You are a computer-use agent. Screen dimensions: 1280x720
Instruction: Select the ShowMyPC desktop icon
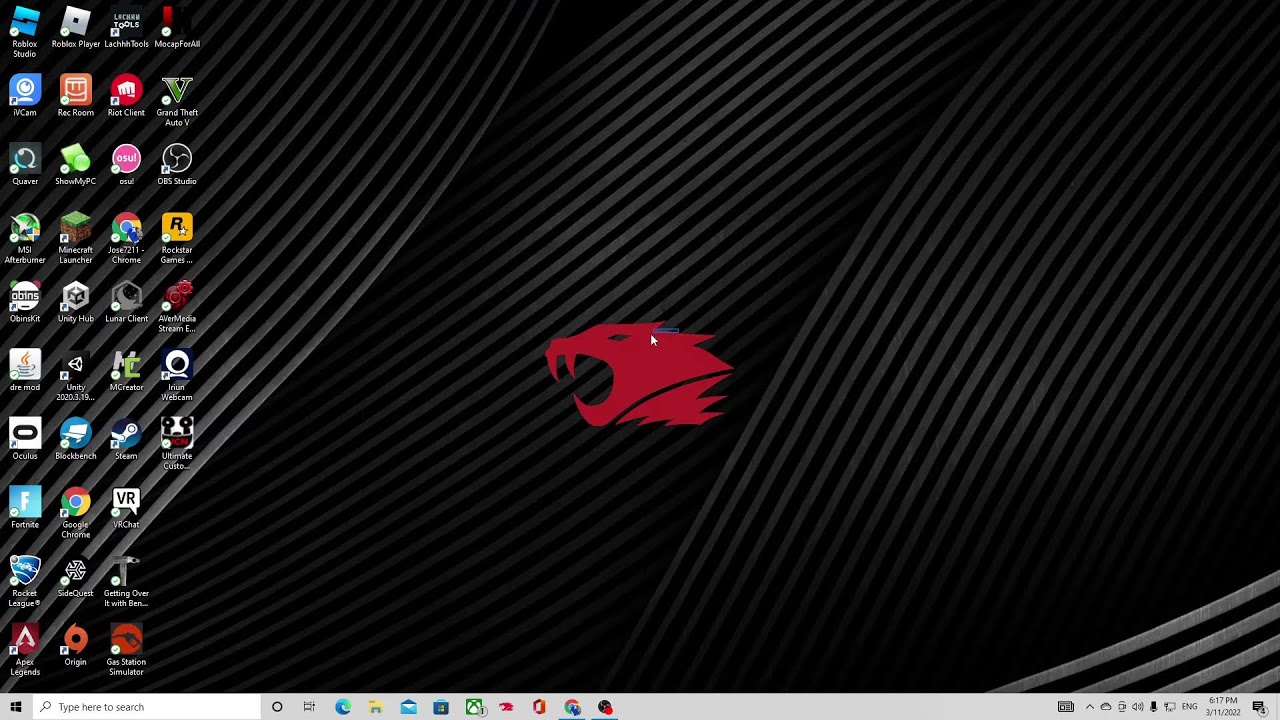(x=76, y=165)
